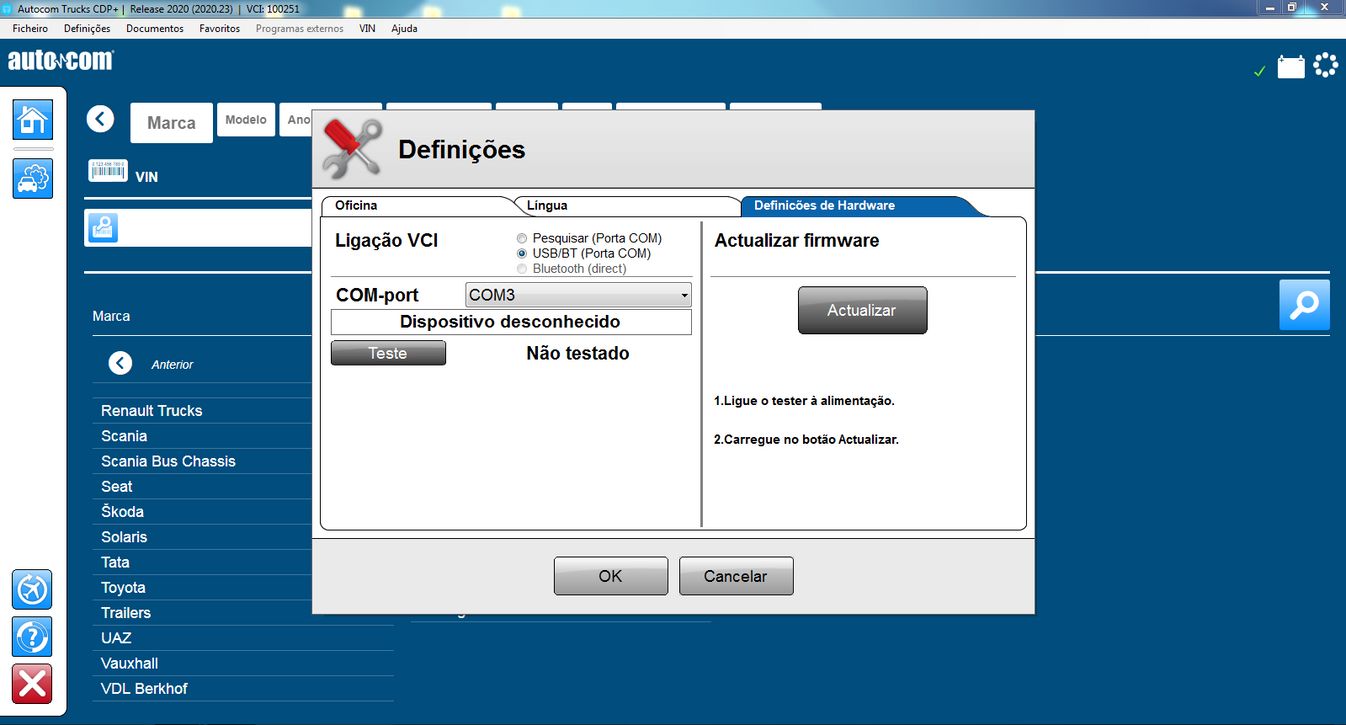The width and height of the screenshot is (1346, 725).
Task: Click the green checkmark status icon top right
Action: pos(1259,71)
